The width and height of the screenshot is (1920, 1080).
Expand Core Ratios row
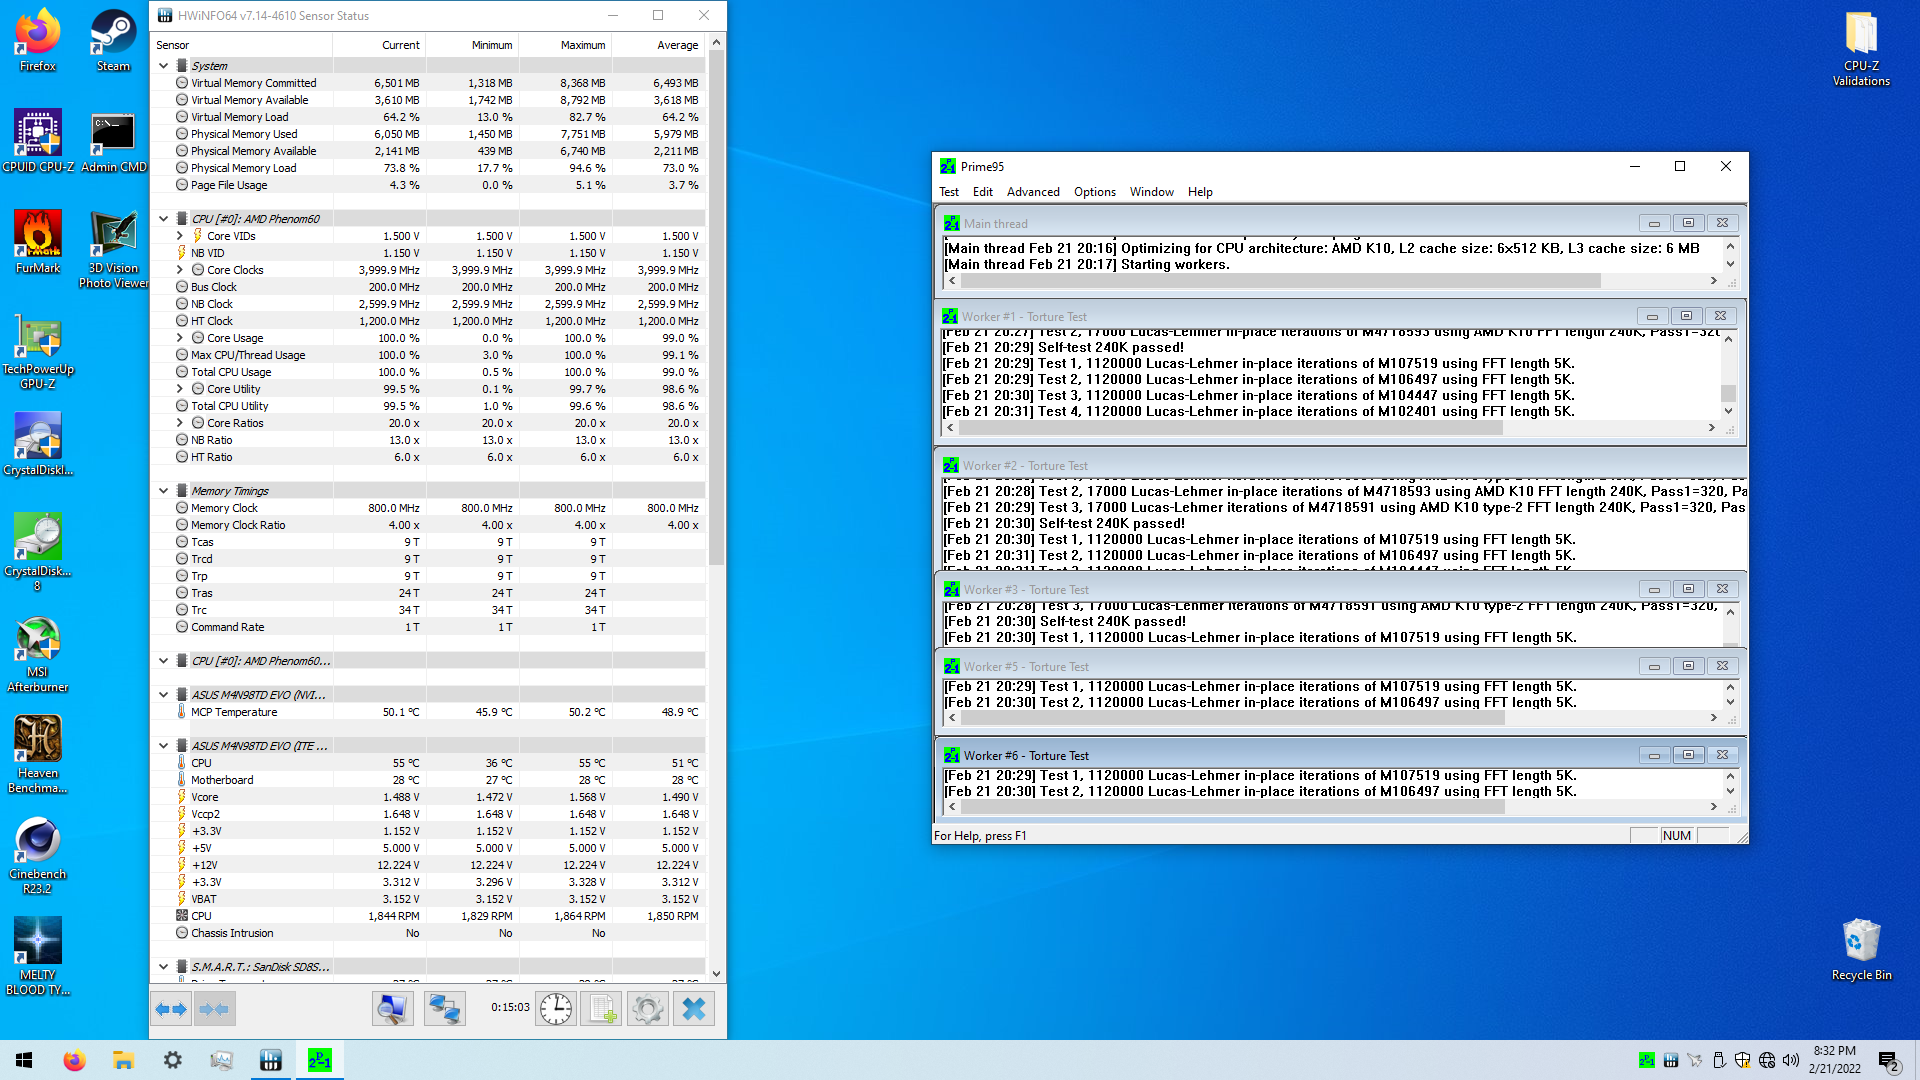[x=180, y=423]
